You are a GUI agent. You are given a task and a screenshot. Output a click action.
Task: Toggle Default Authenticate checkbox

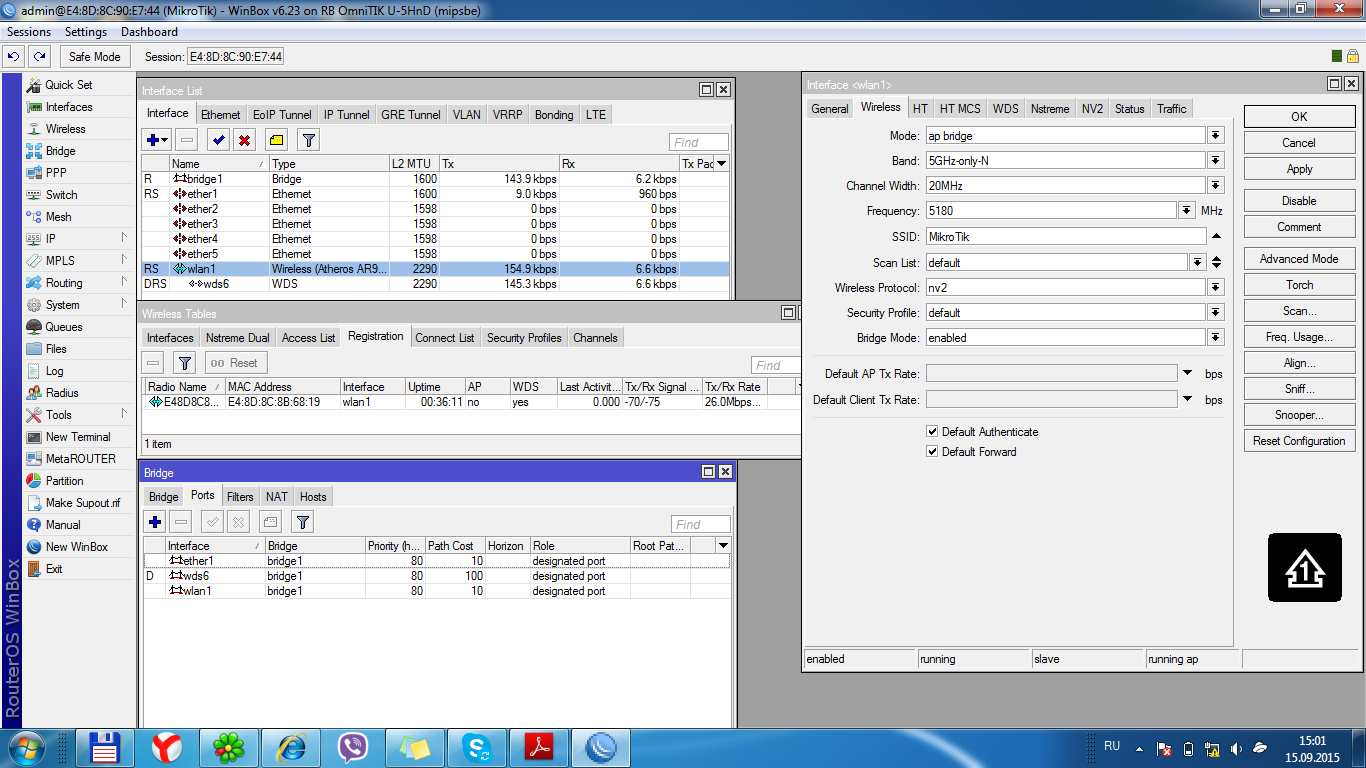pos(933,432)
